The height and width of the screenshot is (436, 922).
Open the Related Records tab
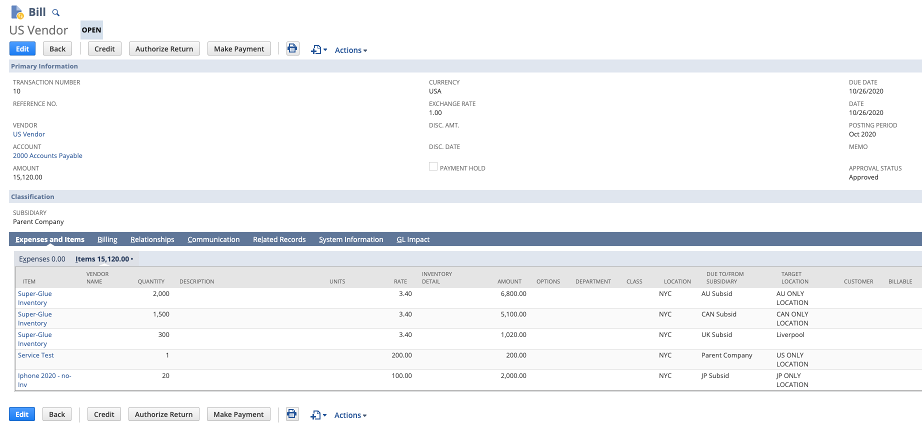(279, 240)
